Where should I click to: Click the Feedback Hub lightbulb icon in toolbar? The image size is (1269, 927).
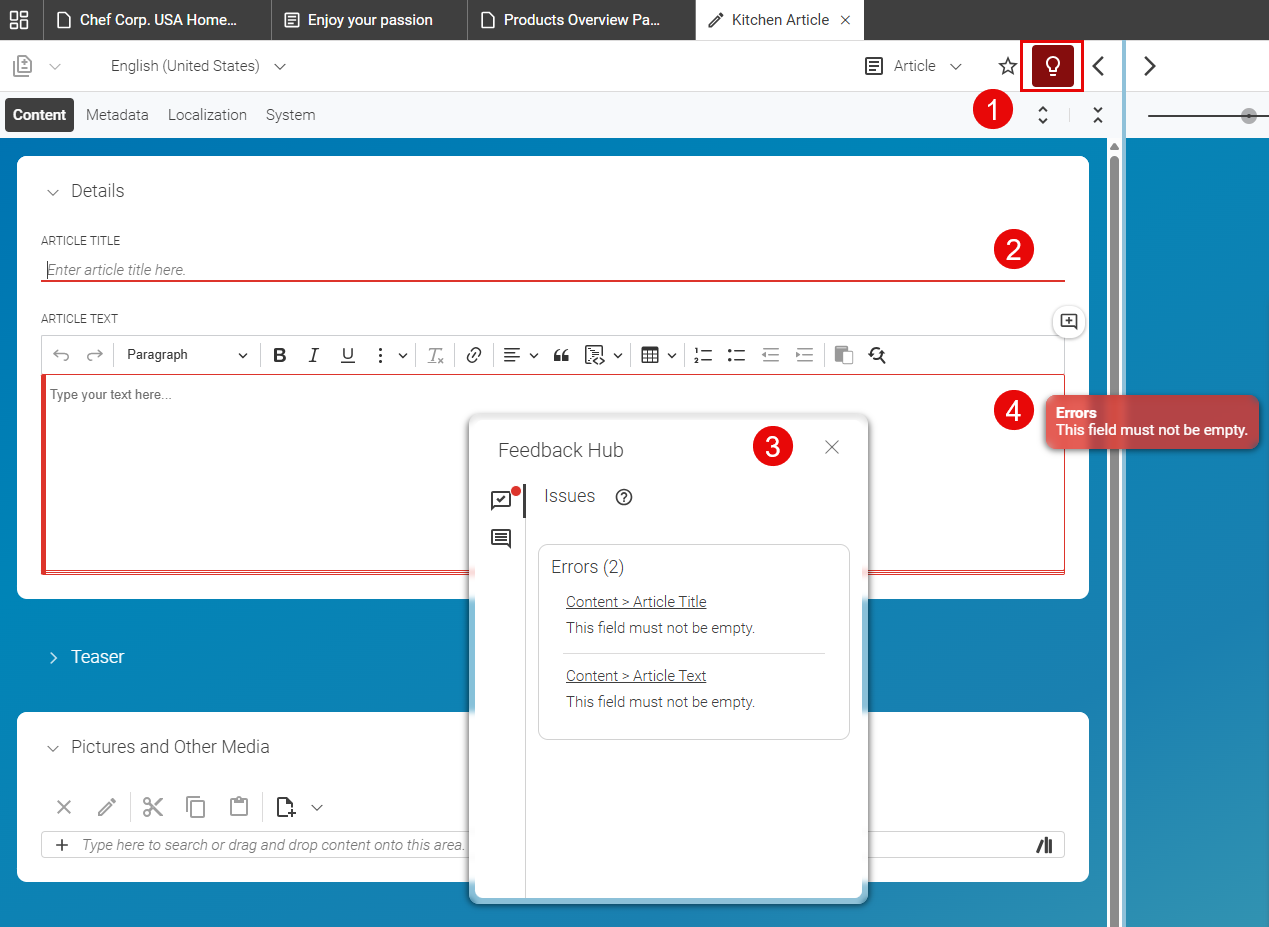click(1051, 65)
